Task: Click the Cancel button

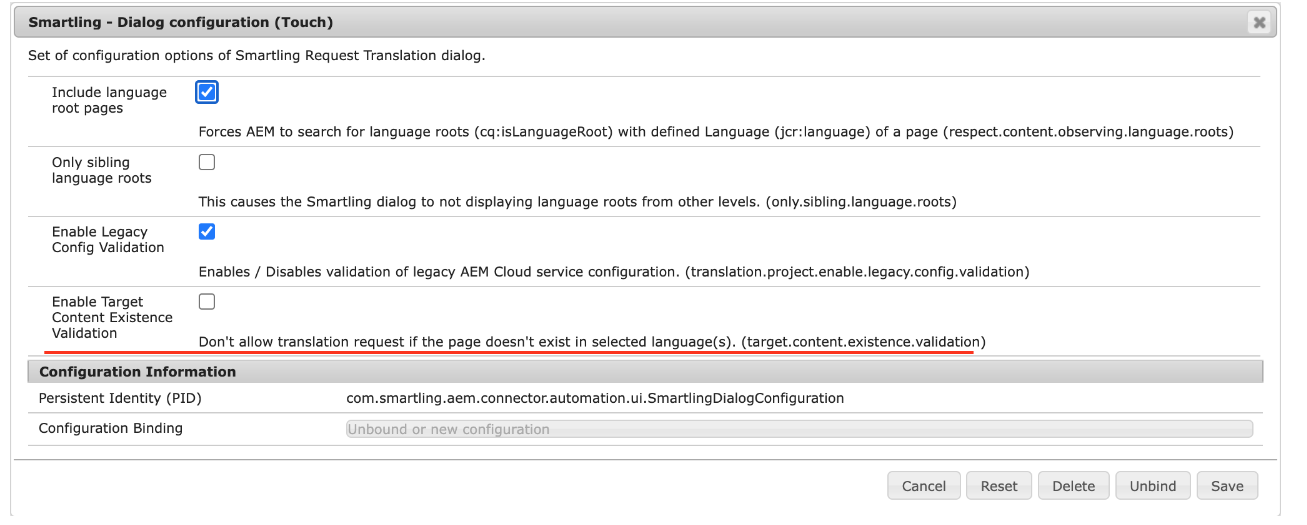Action: 924,486
